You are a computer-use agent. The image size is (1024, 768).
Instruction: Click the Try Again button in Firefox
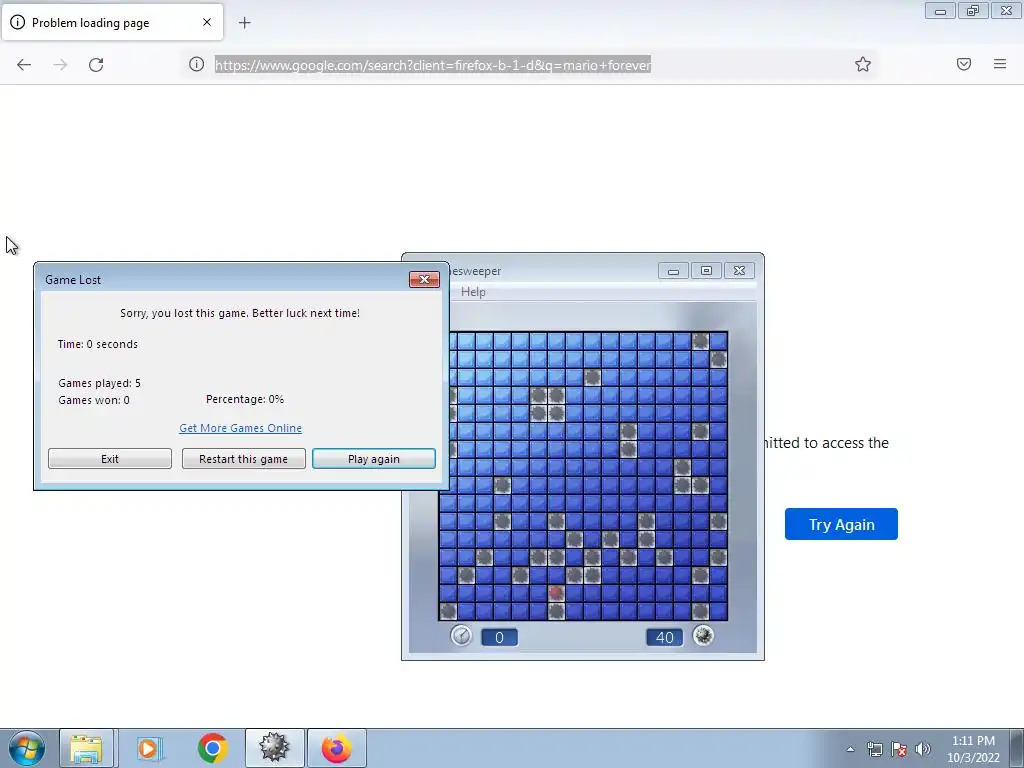841,524
